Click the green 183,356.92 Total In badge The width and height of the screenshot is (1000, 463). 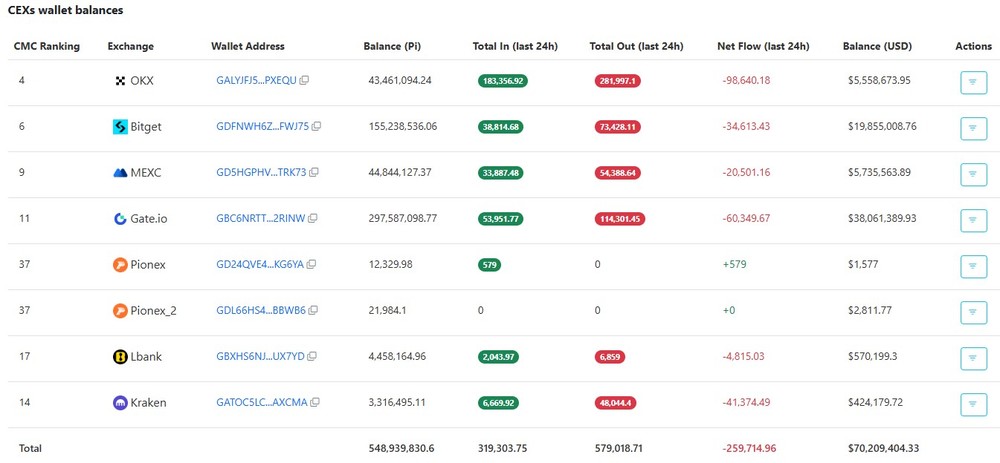coord(503,80)
